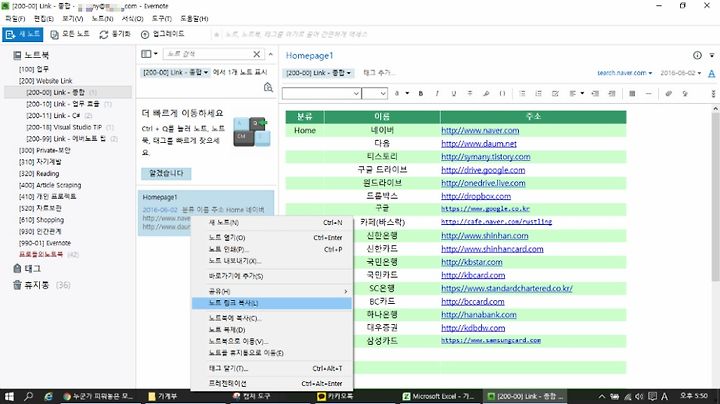Click the insert checkbox icon in editor toolbar

[x=555, y=94]
